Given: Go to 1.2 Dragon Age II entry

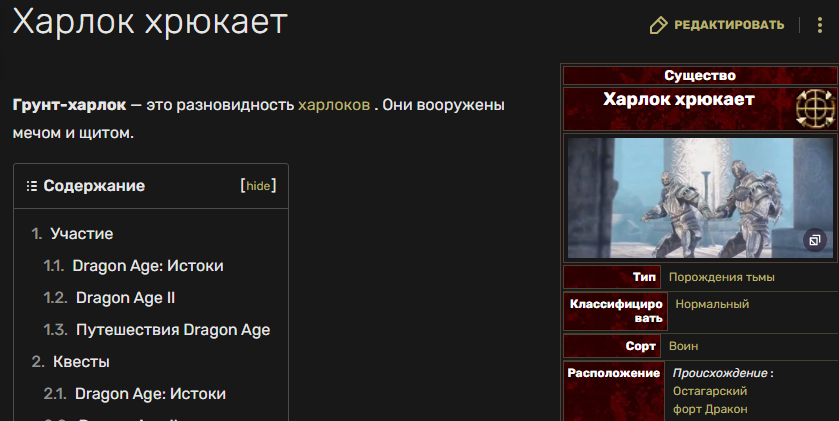Looking at the screenshot, I should [109, 298].
